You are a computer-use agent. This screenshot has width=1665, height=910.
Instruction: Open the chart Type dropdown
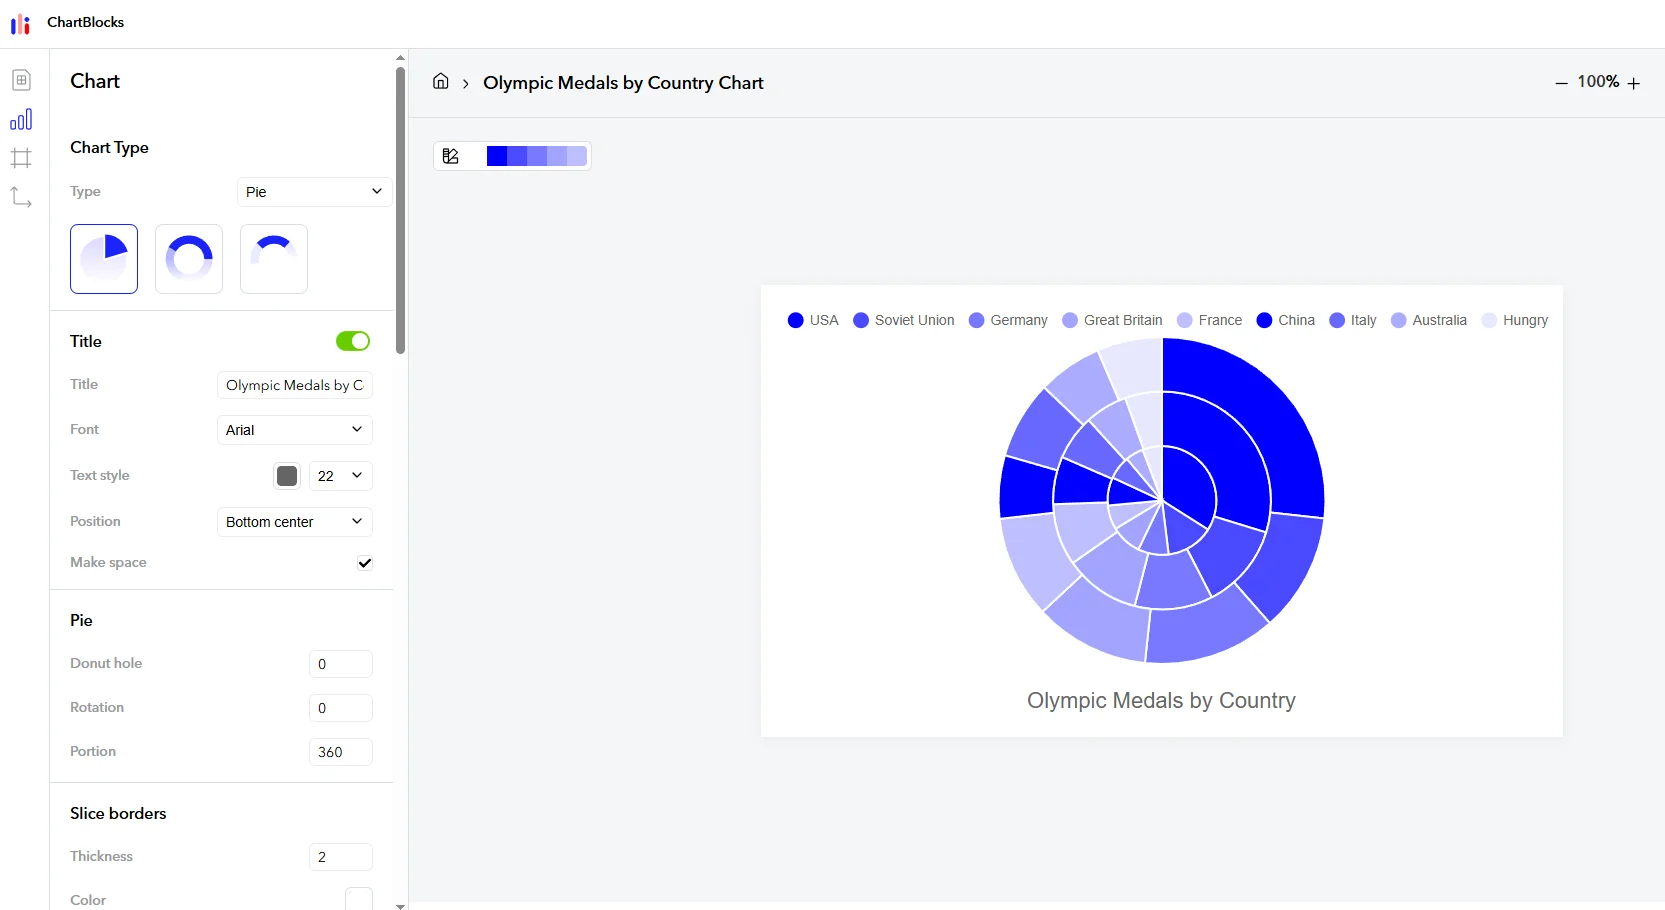tap(314, 192)
